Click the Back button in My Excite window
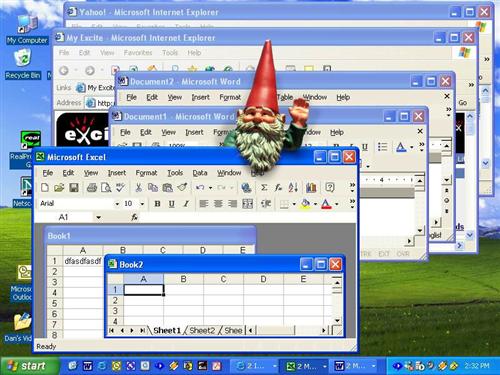 tap(64, 70)
